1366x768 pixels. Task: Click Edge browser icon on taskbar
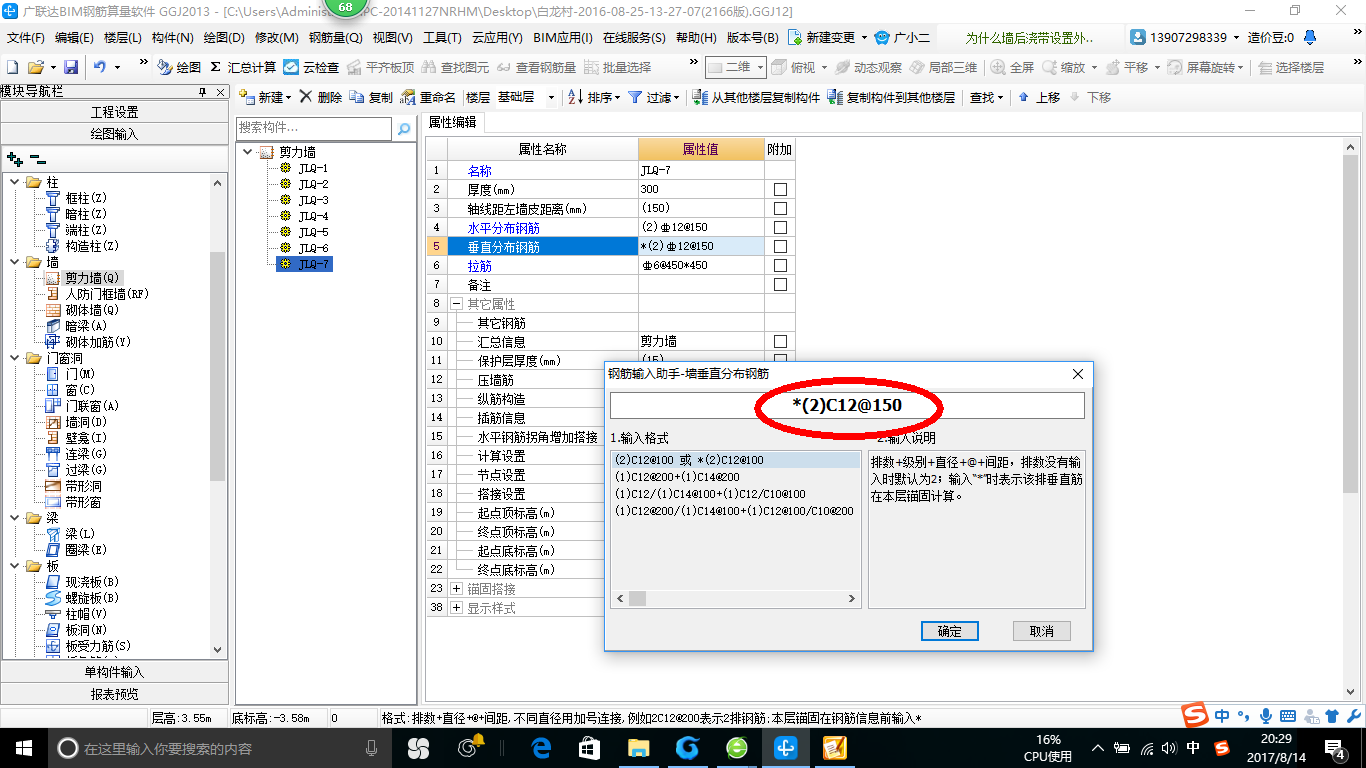(x=541, y=748)
